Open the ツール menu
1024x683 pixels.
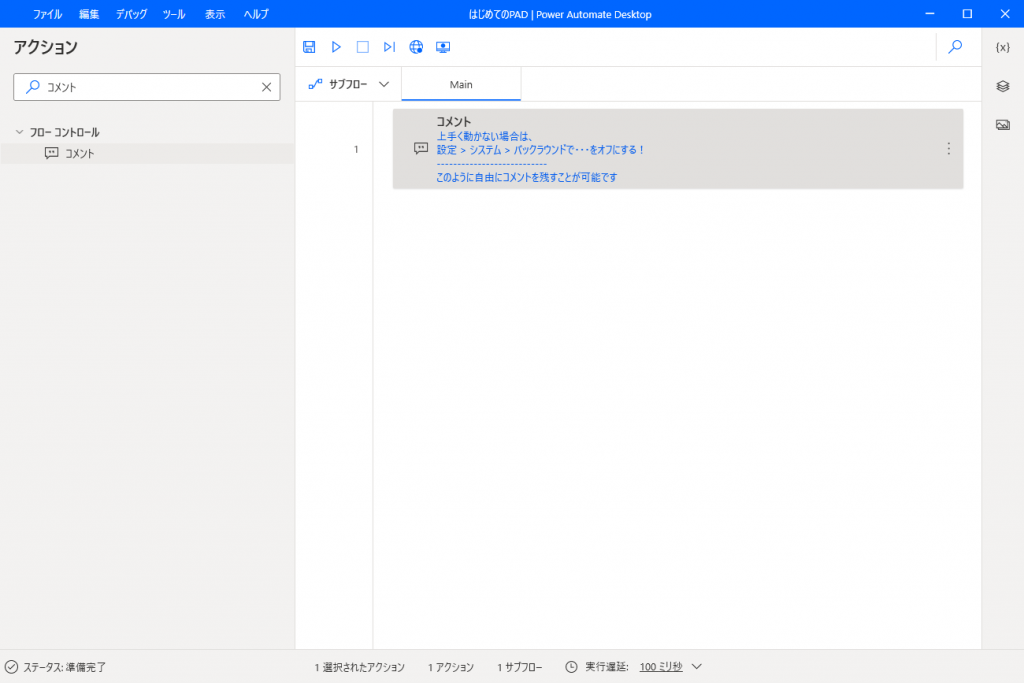click(x=174, y=14)
